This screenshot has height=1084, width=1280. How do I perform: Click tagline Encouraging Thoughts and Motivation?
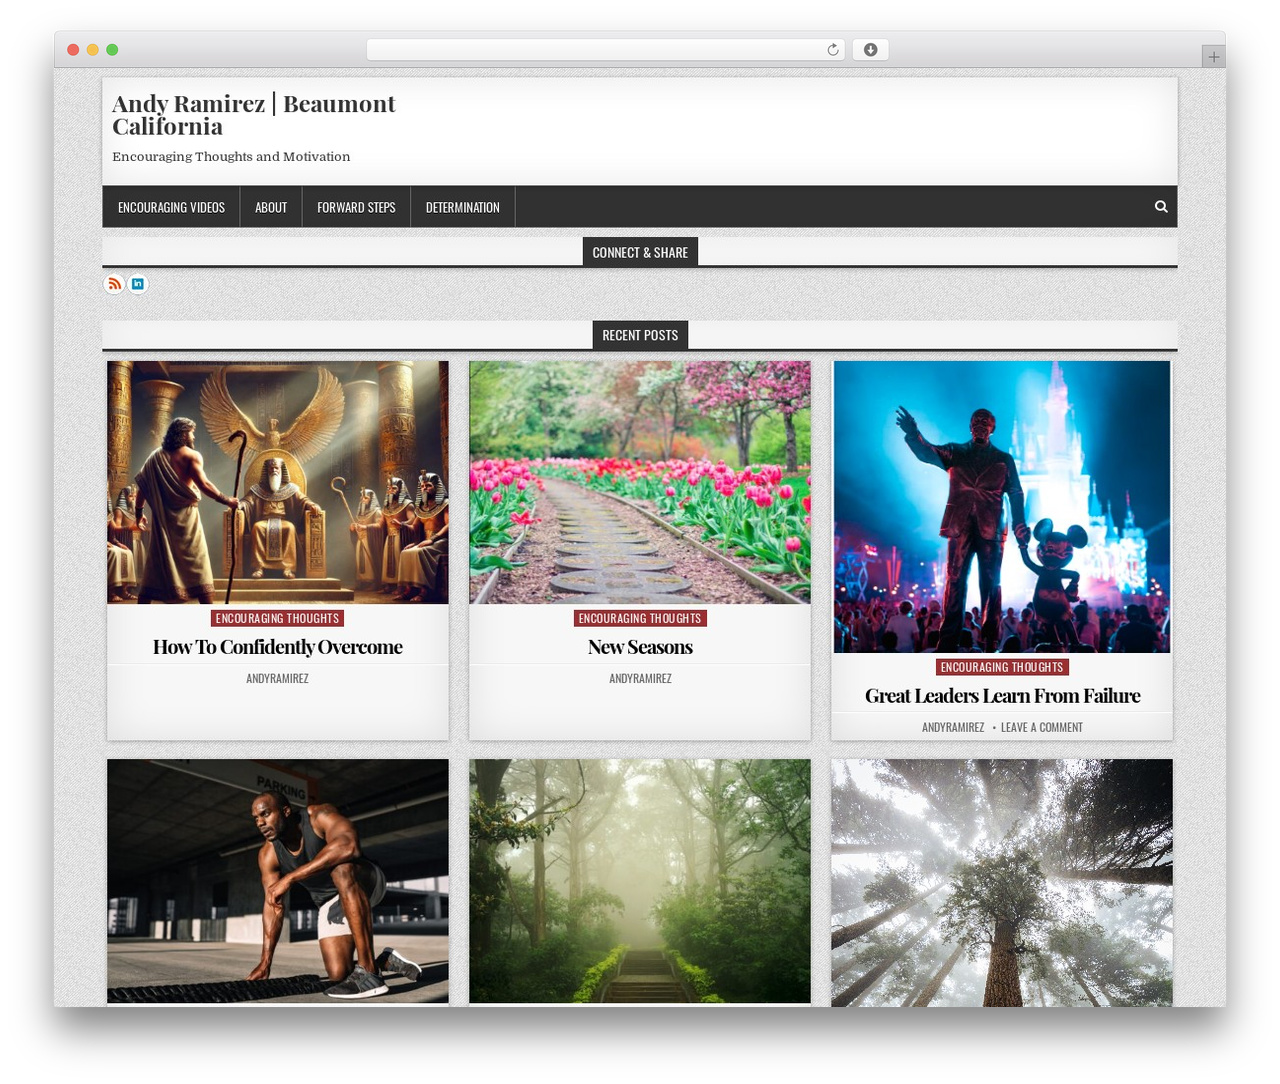click(231, 157)
